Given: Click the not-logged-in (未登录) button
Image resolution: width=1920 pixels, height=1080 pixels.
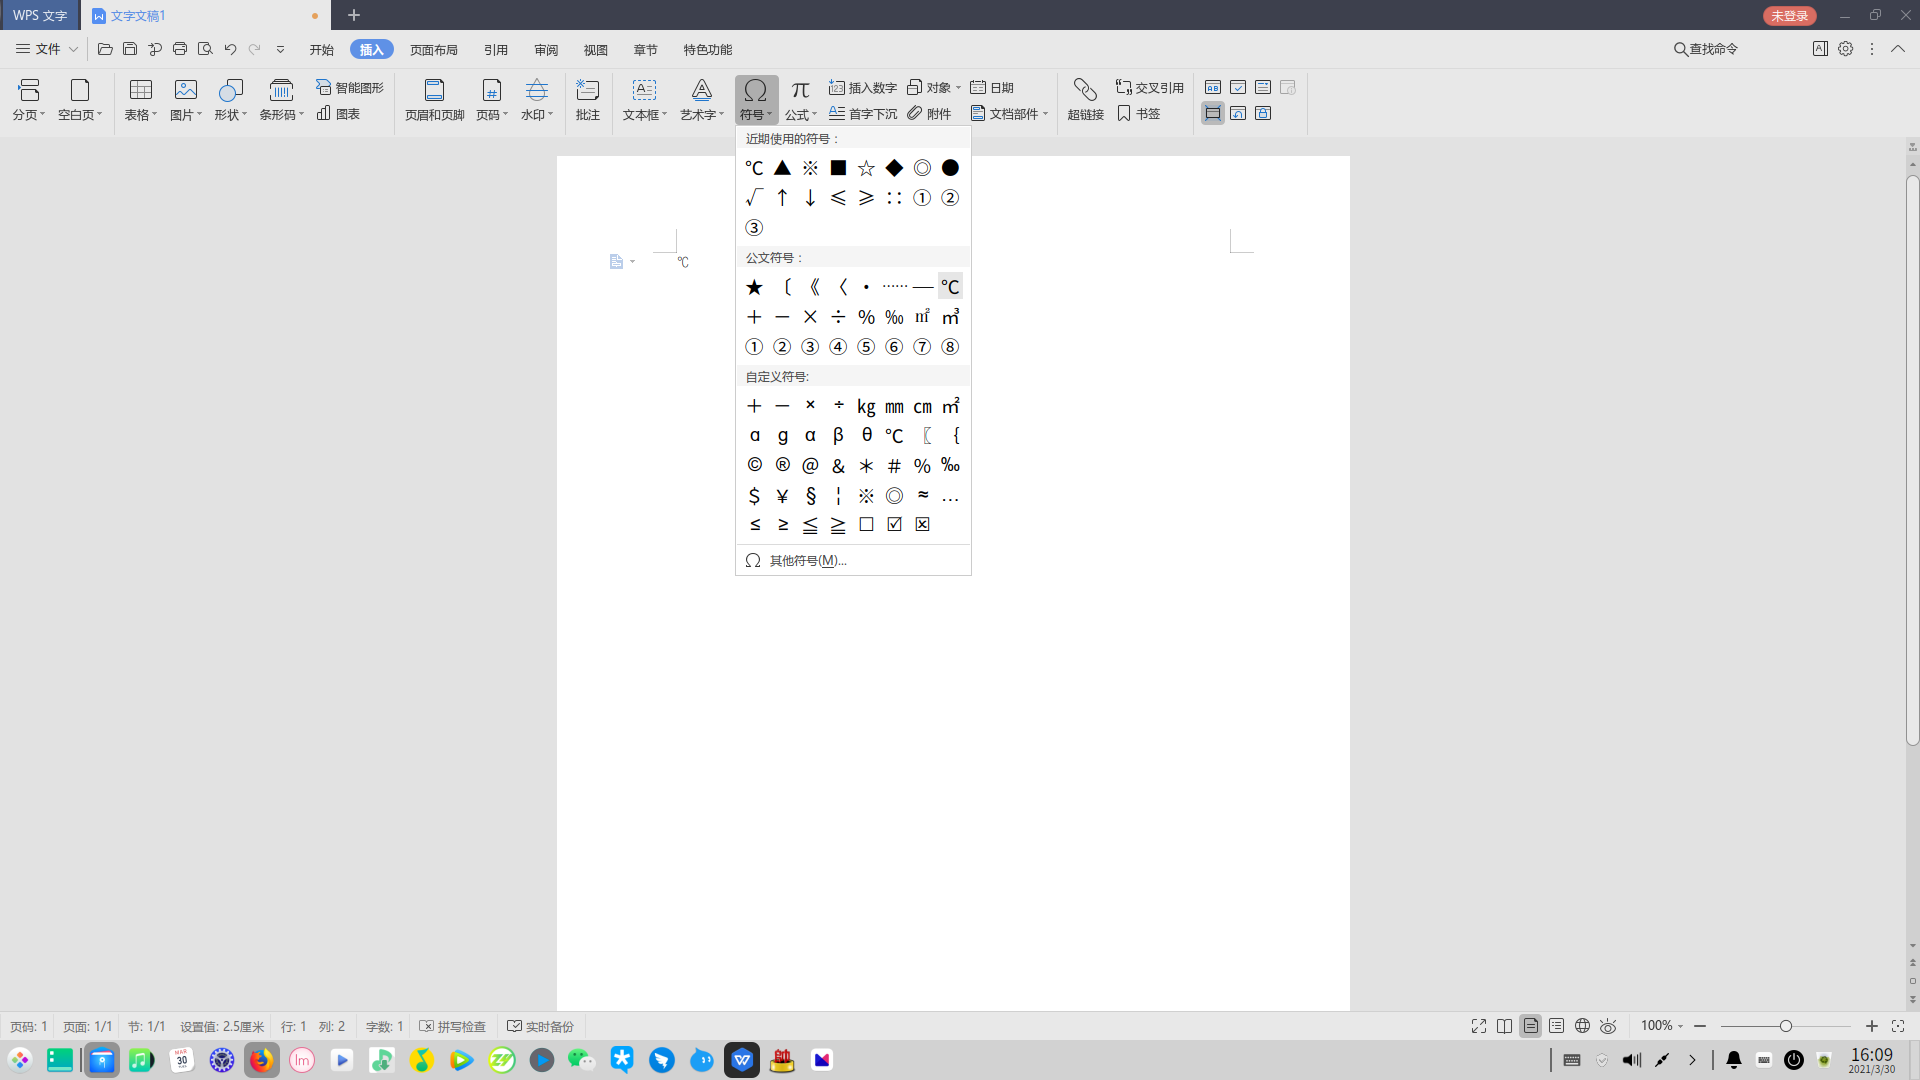Looking at the screenshot, I should (1789, 16).
